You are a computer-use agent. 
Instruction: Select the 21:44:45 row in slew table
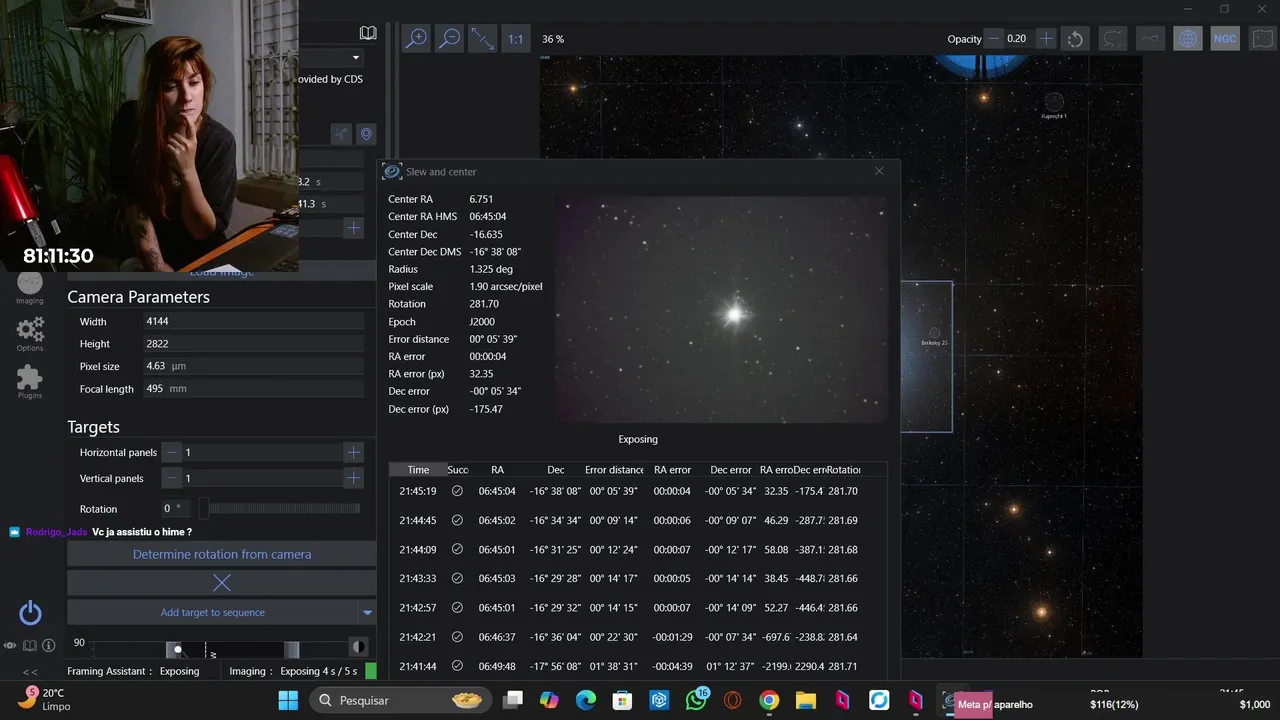click(637, 520)
